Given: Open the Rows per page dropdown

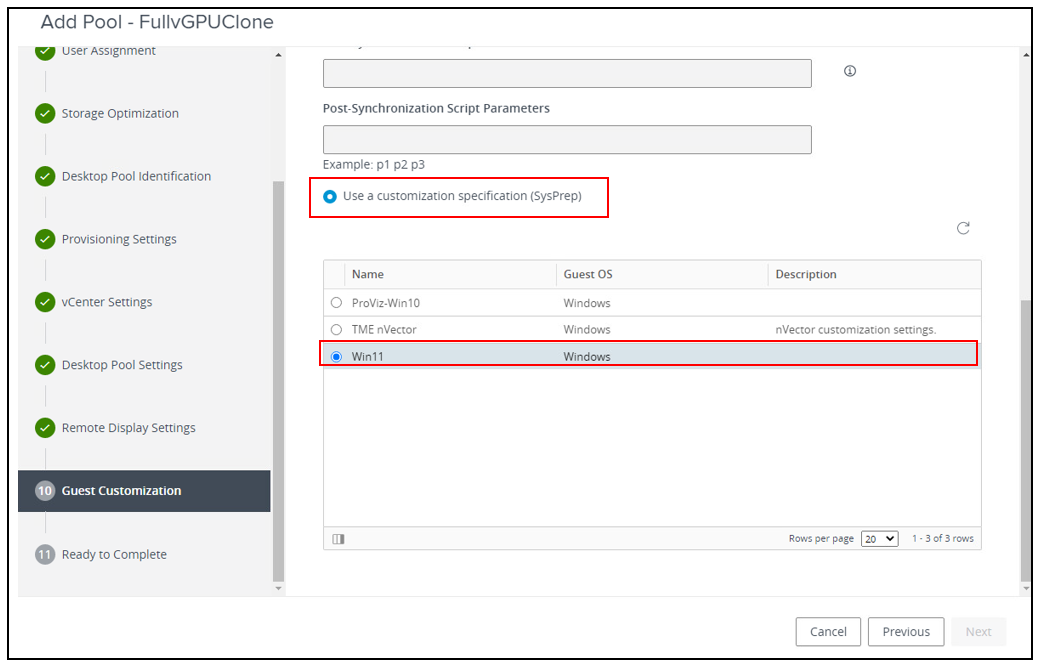Looking at the screenshot, I should click(x=879, y=538).
